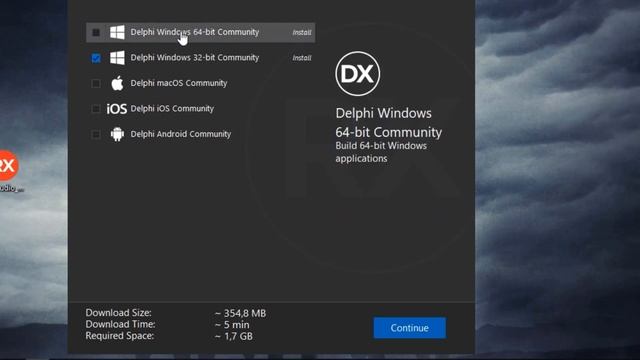Viewport: 640px width, 360px height.
Task: Click the large Delphi Windows 64-bit Community heading
Action: coord(389,122)
